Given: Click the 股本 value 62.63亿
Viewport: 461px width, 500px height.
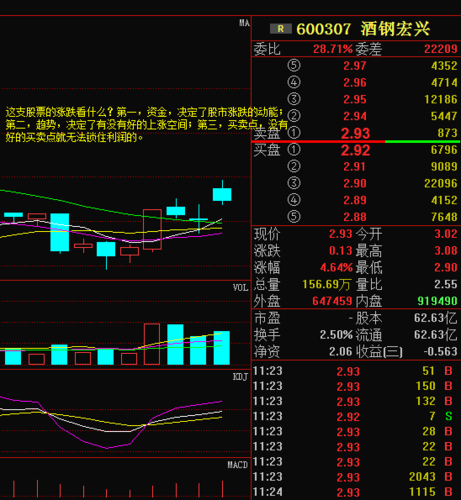Looking at the screenshot, I should pyautogui.click(x=436, y=318).
